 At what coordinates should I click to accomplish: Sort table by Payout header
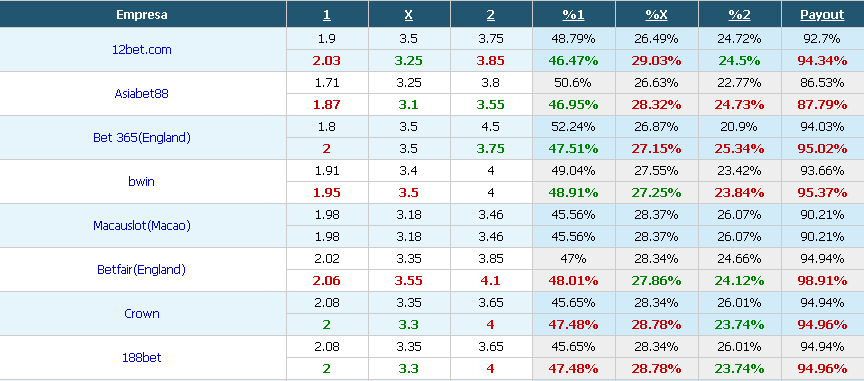[x=822, y=15]
